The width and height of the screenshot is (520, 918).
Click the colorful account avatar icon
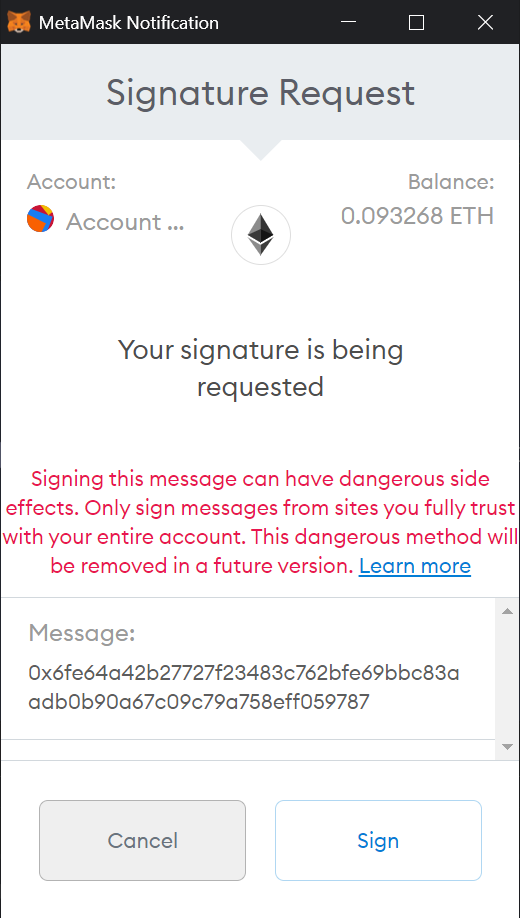40,219
